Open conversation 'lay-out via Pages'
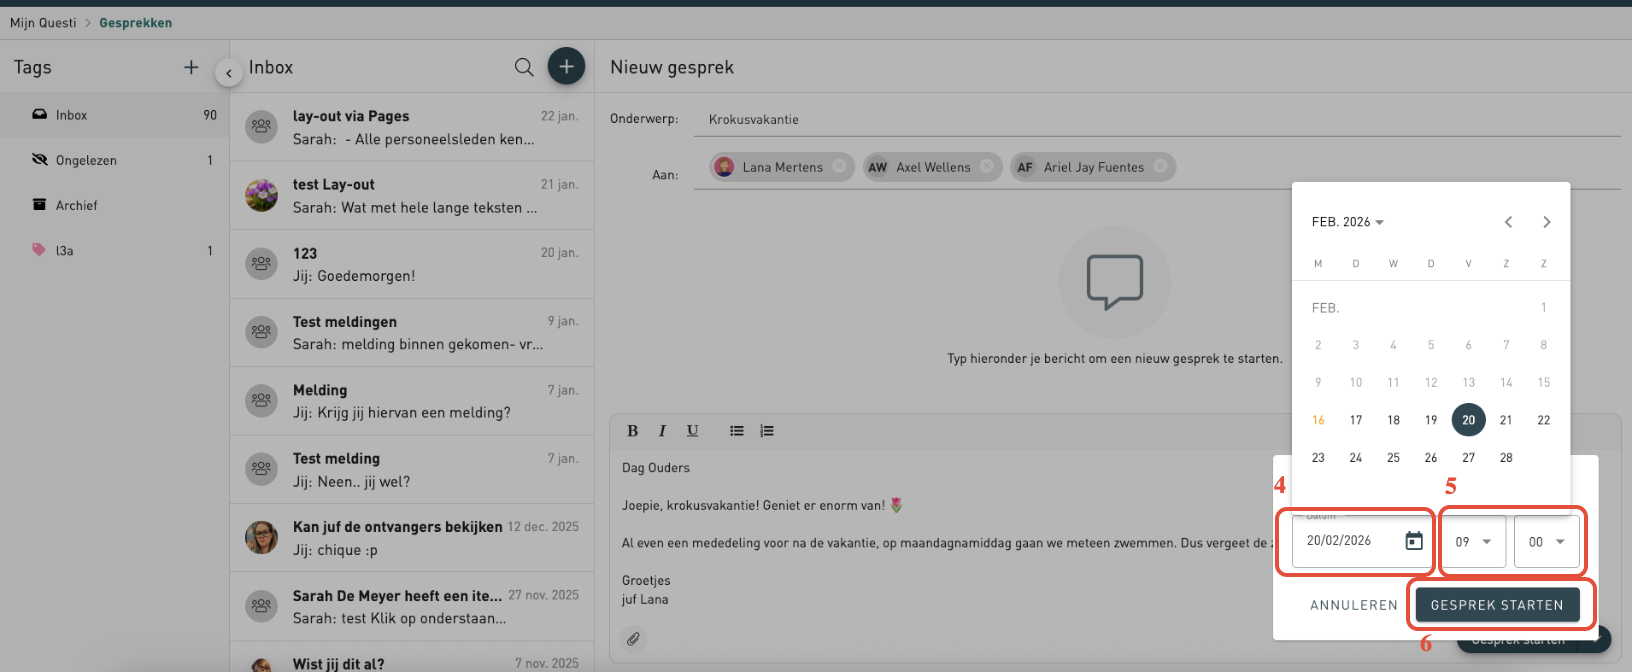Screen dimensions: 1632x672 412,127
